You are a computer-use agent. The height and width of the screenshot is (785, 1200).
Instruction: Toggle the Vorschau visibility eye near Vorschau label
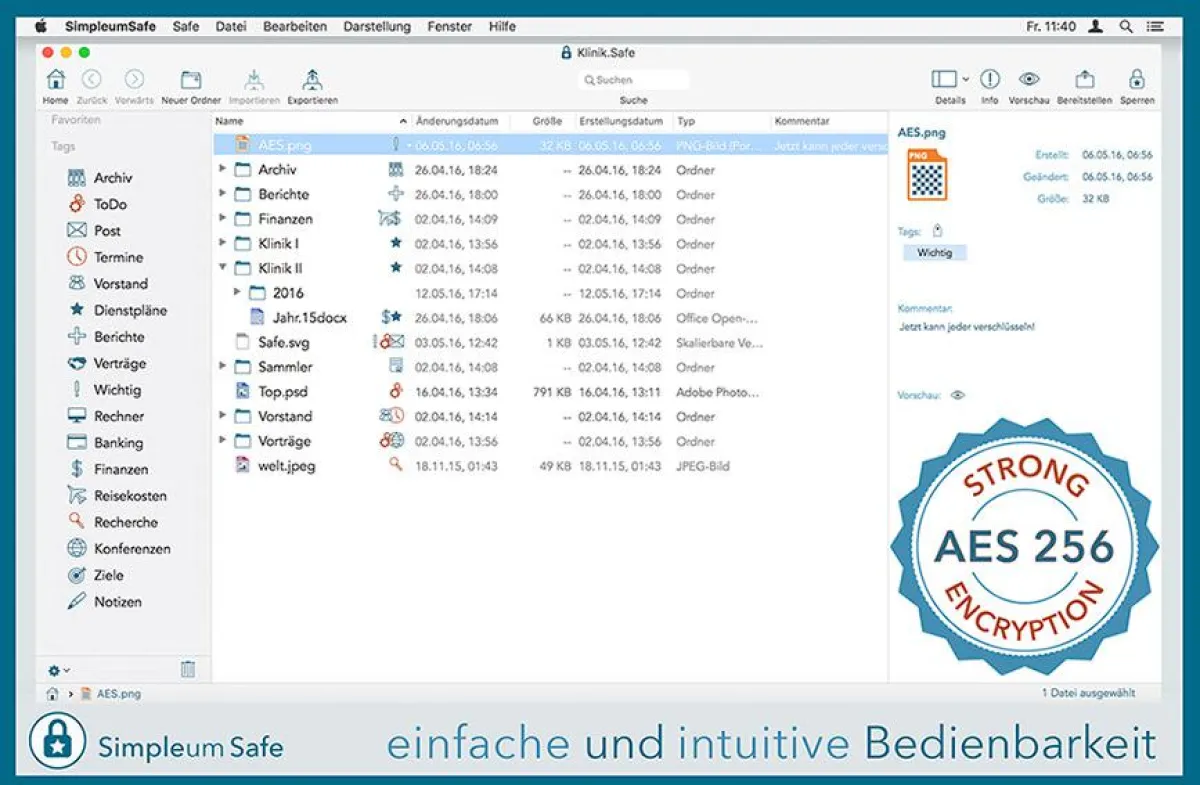pos(958,395)
